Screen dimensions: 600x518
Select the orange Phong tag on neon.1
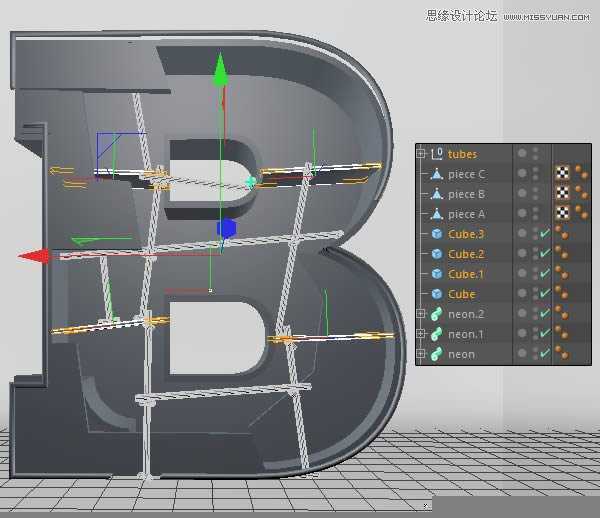[562, 333]
